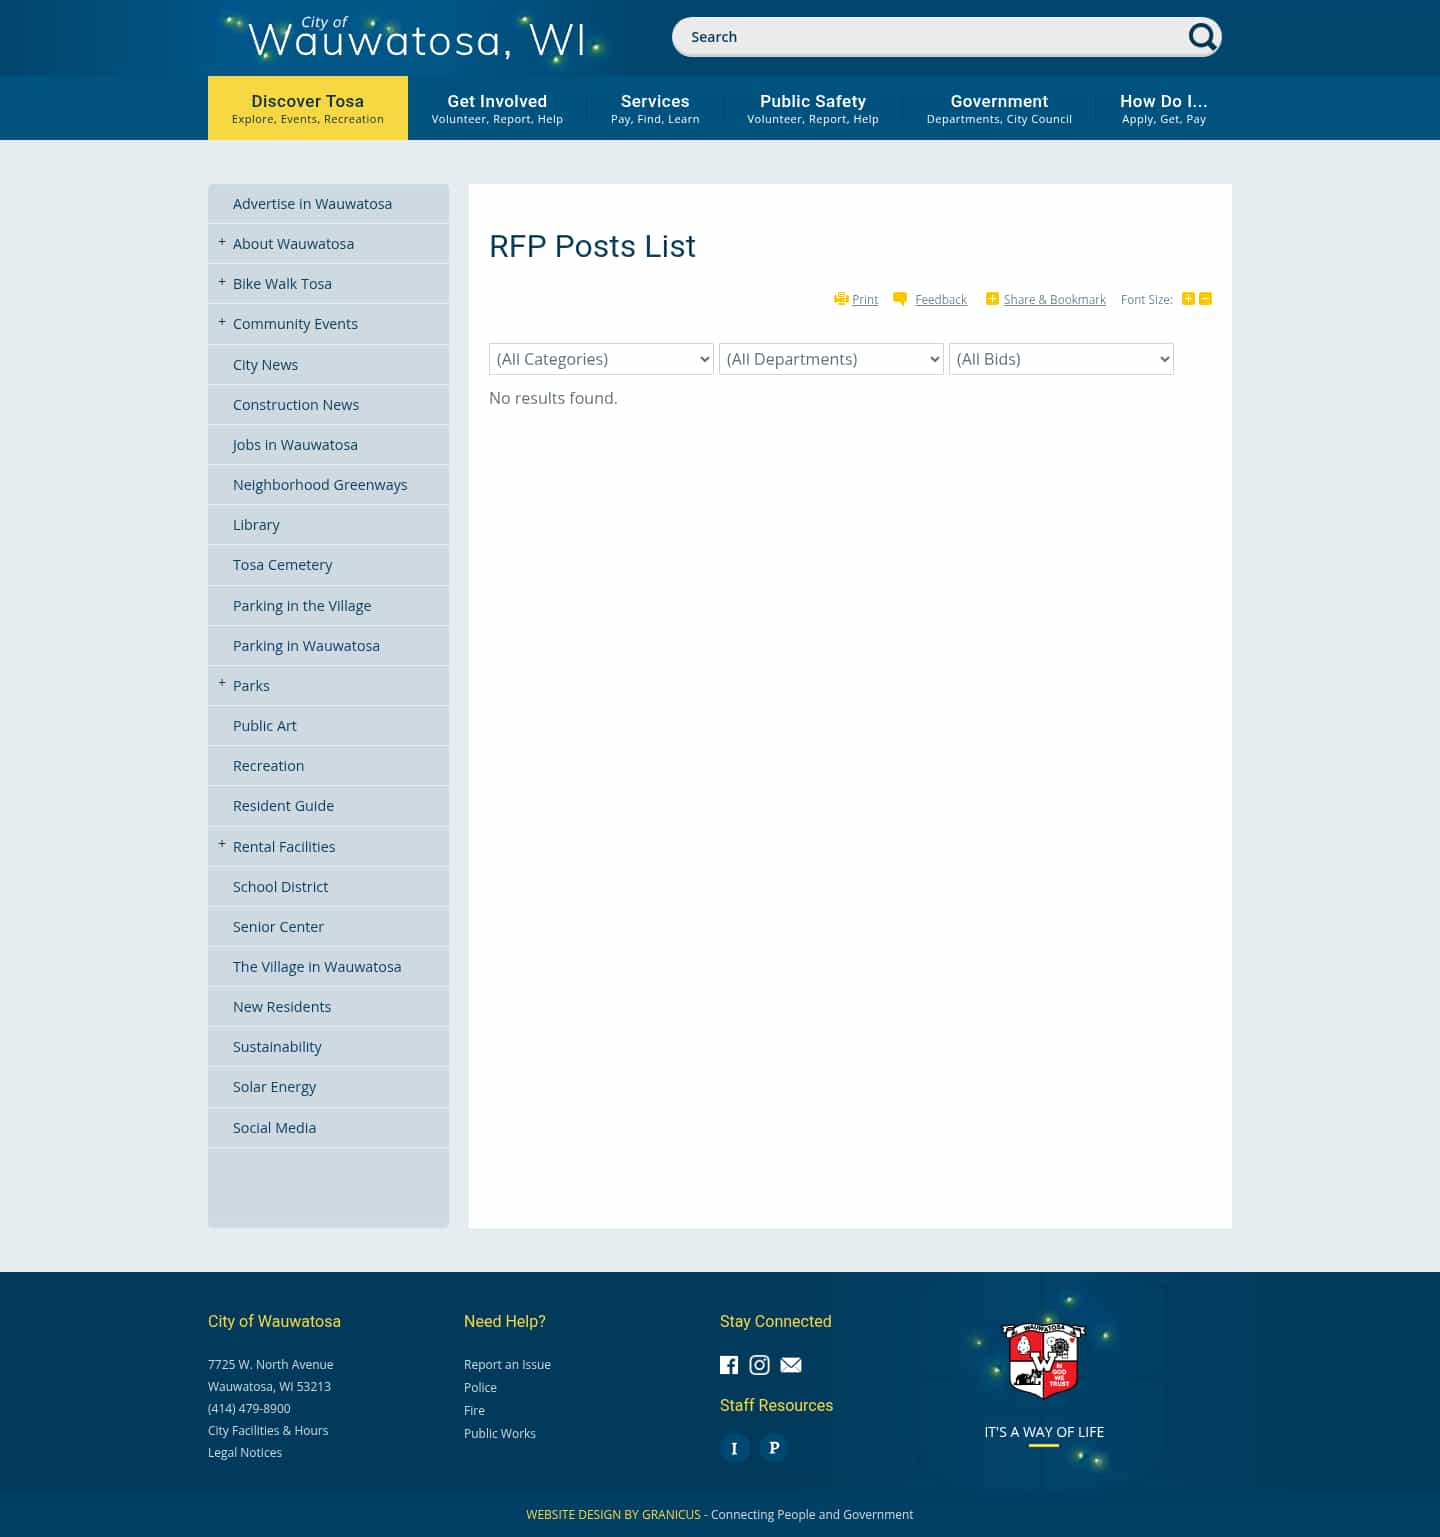Viewport: 1440px width, 1537px height.
Task: Select Parking in the Village
Action: click(x=328, y=606)
